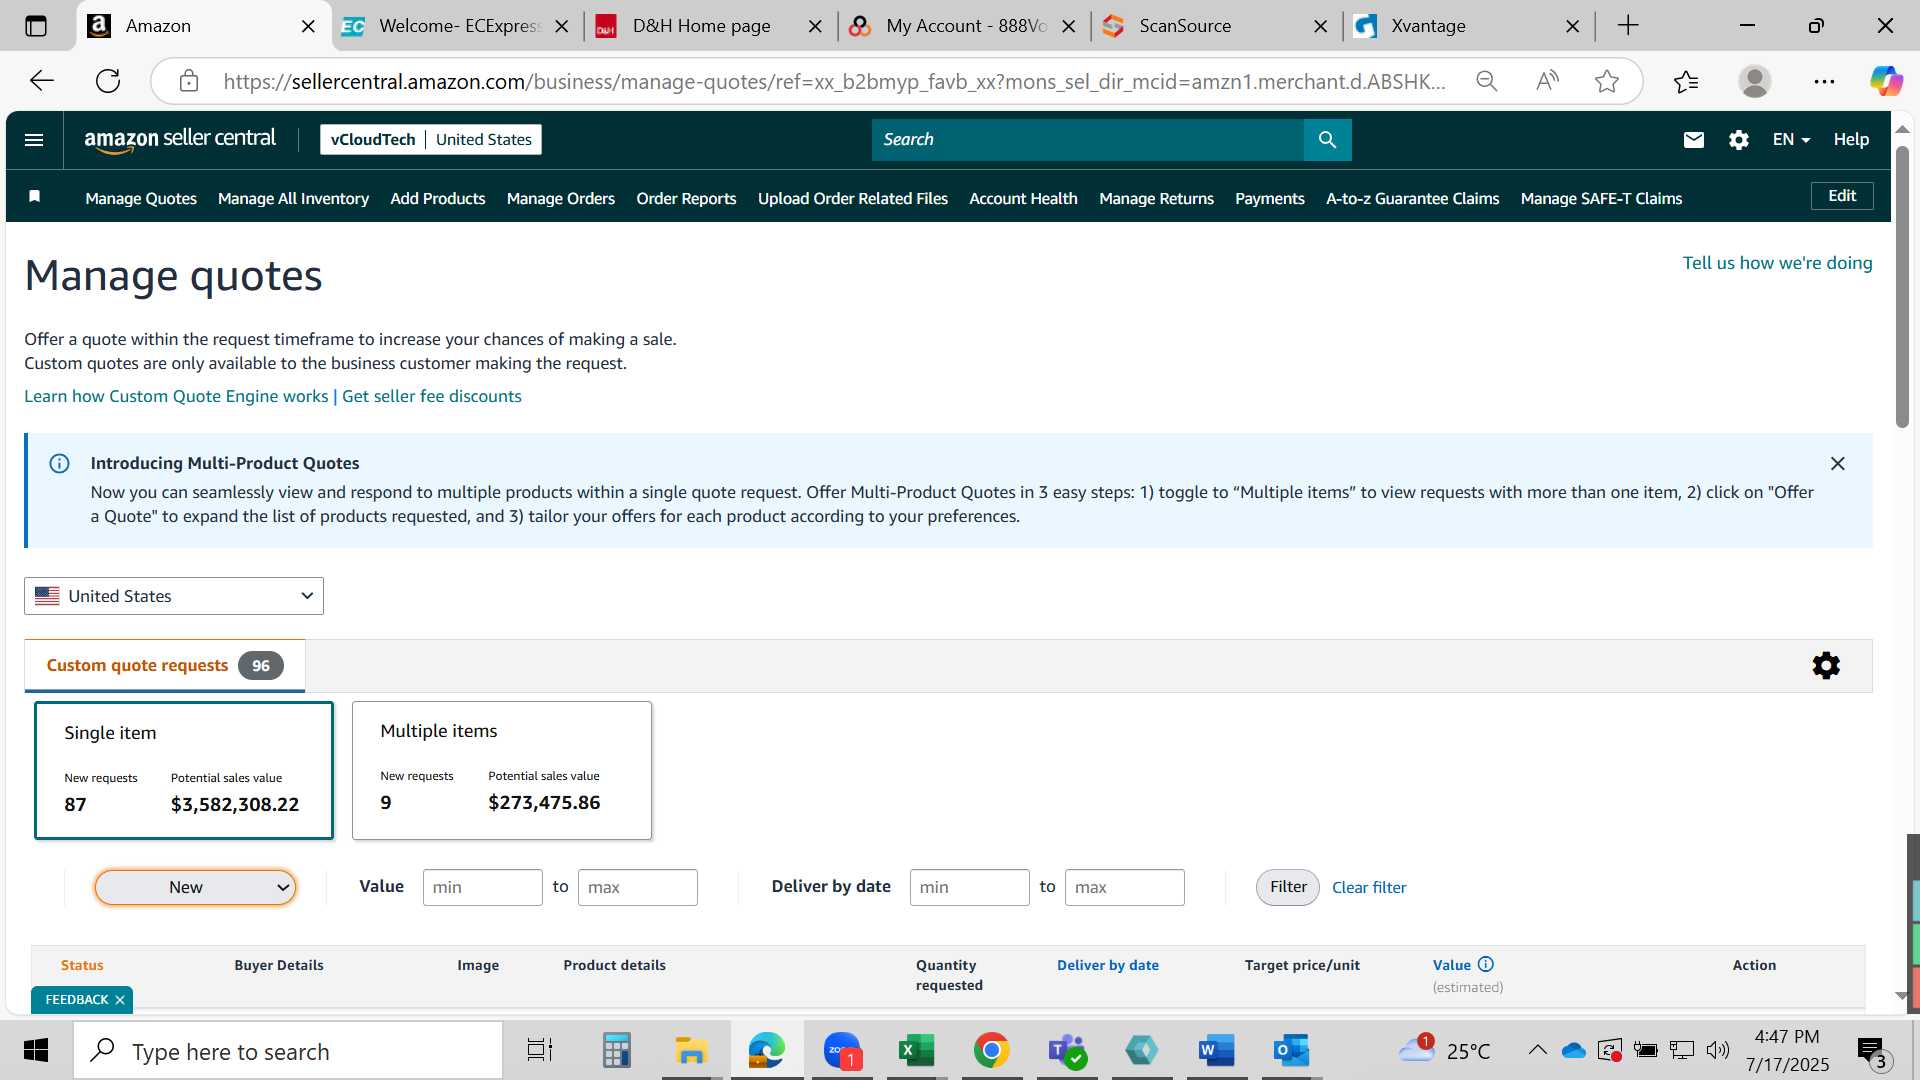Open the Windows Start menu
The image size is (1920, 1080).
(36, 1051)
